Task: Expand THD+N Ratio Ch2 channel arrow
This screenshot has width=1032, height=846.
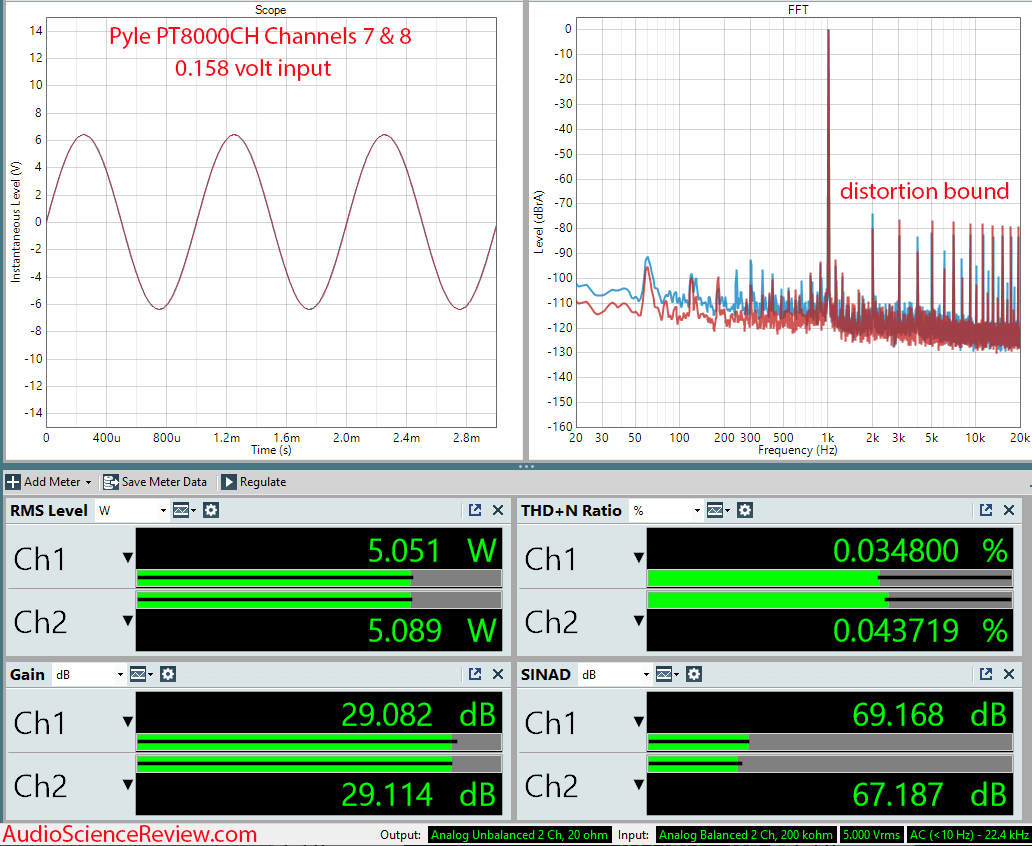Action: click(638, 621)
